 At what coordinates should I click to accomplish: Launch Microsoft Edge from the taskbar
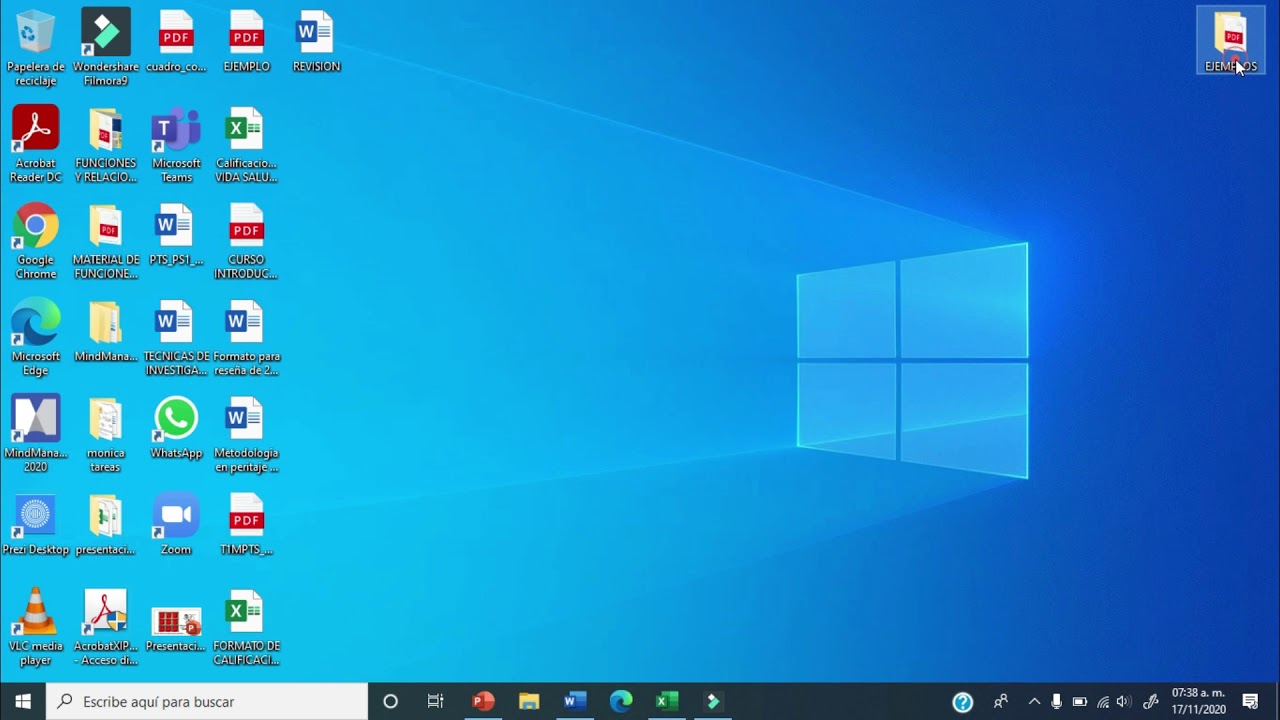pos(621,701)
